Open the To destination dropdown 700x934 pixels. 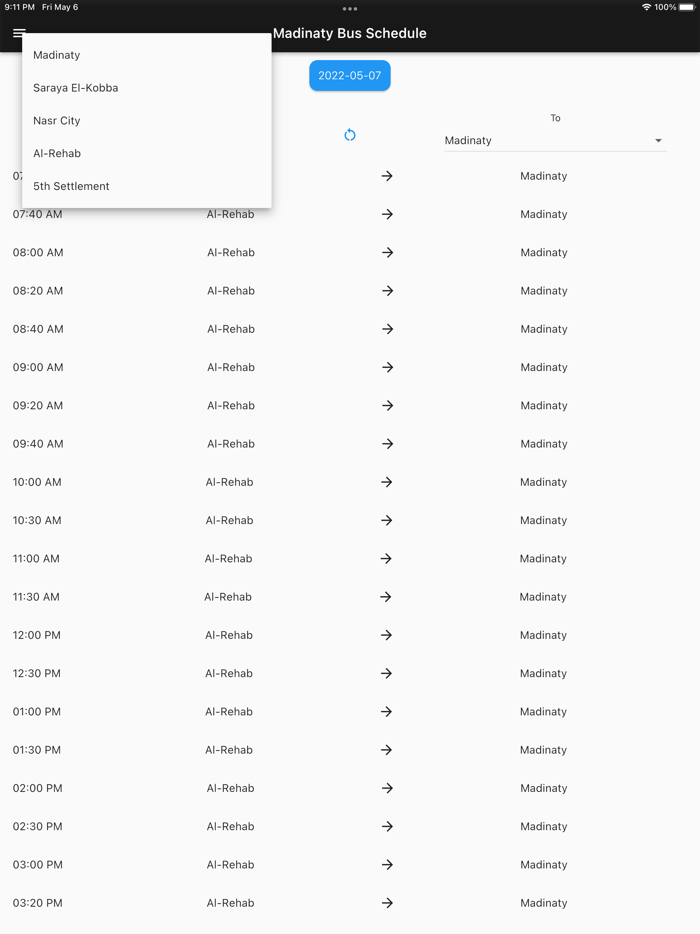(555, 140)
